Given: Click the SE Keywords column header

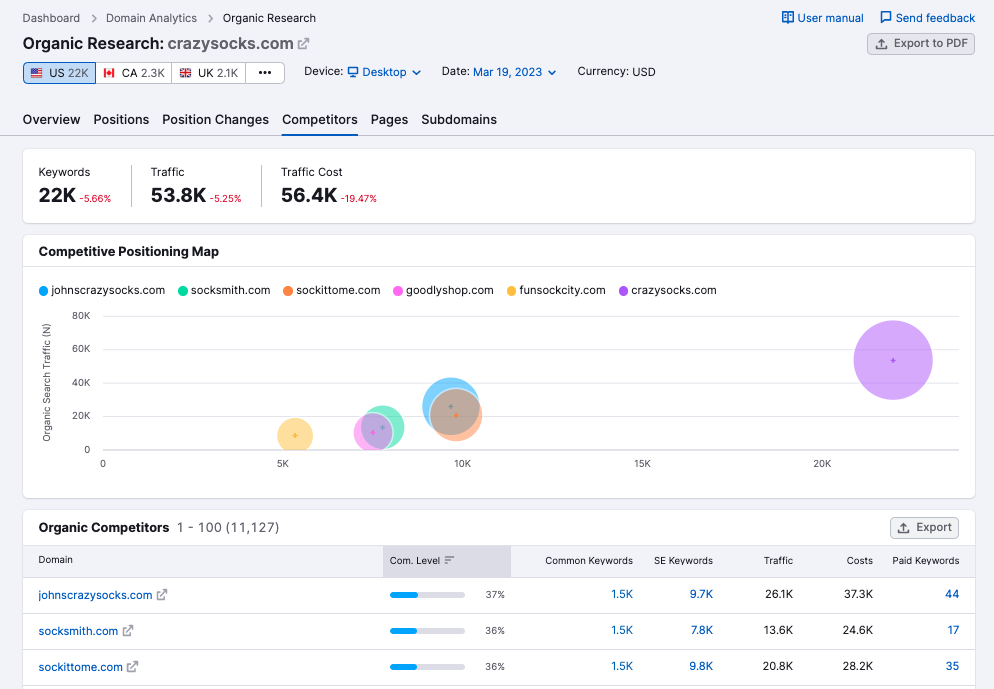Looking at the screenshot, I should pyautogui.click(x=683, y=561).
